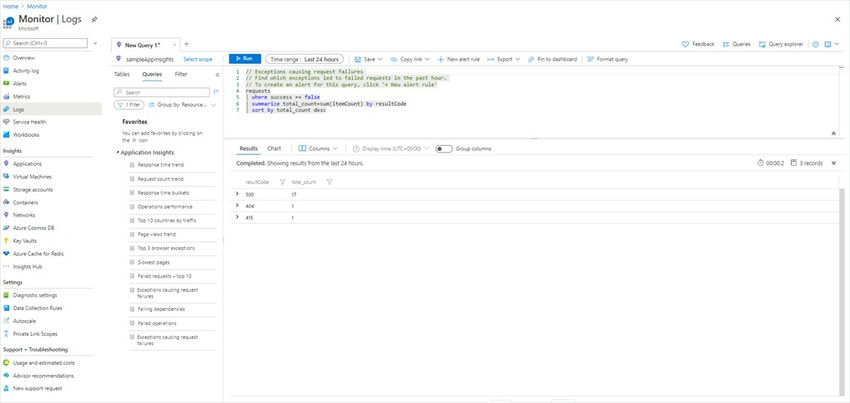Open the Advisor recommendations icon
The image size is (850, 403).
(x=7, y=376)
